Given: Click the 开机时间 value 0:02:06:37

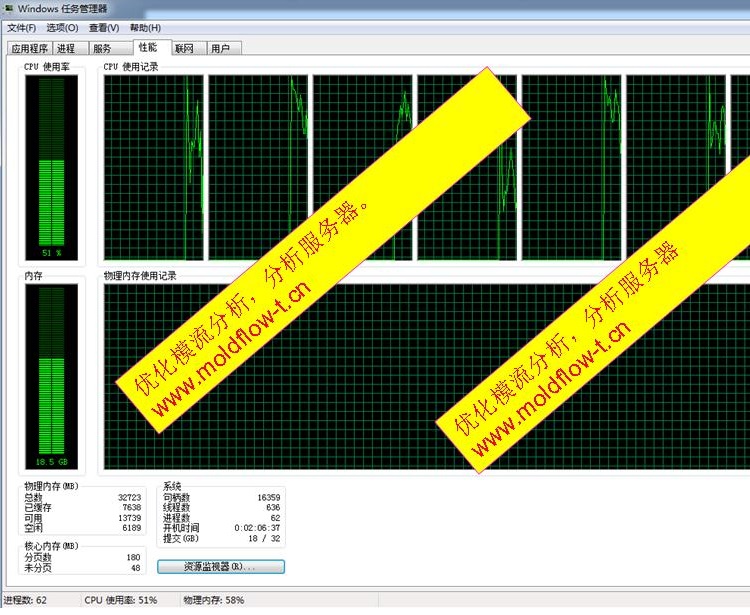Looking at the screenshot, I should [x=257, y=528].
